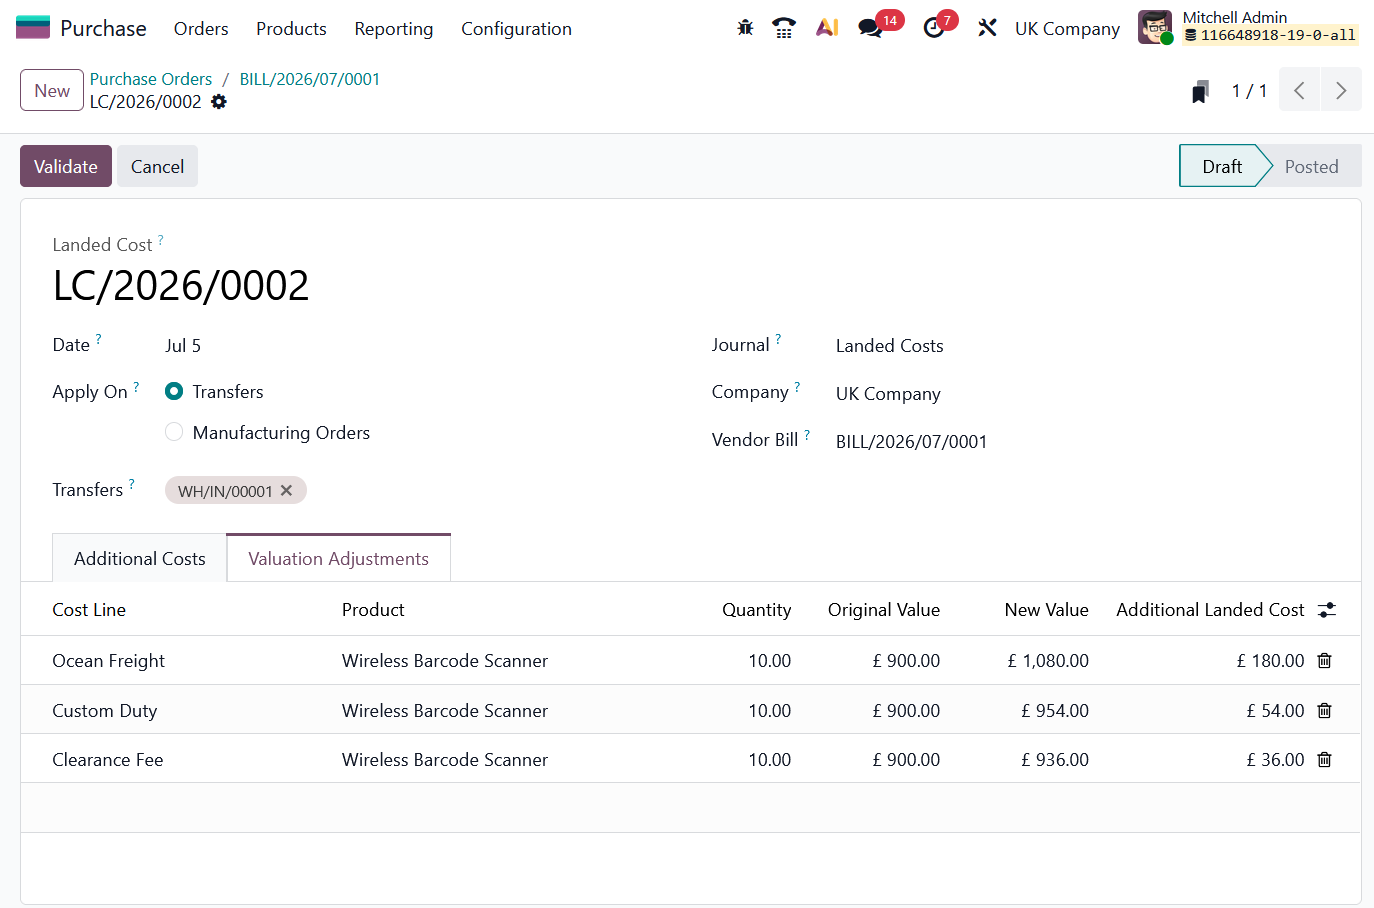Click the Ocean Freight cost line cell

point(108,661)
